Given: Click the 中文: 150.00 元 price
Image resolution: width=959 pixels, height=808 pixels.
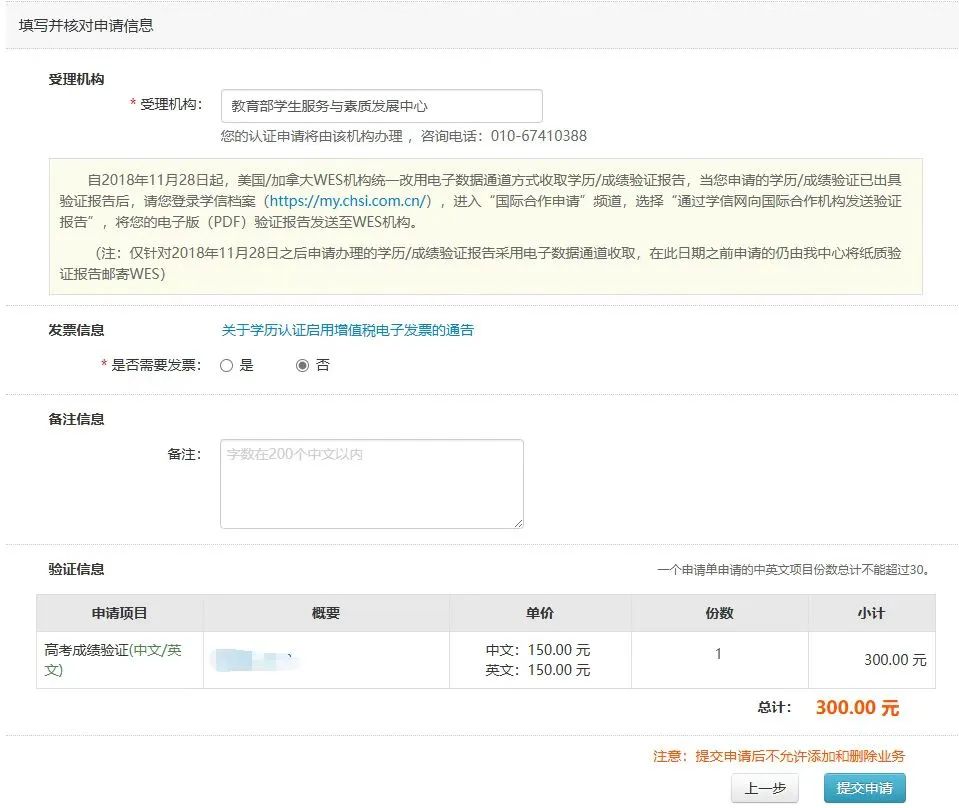Looking at the screenshot, I should 538,650.
